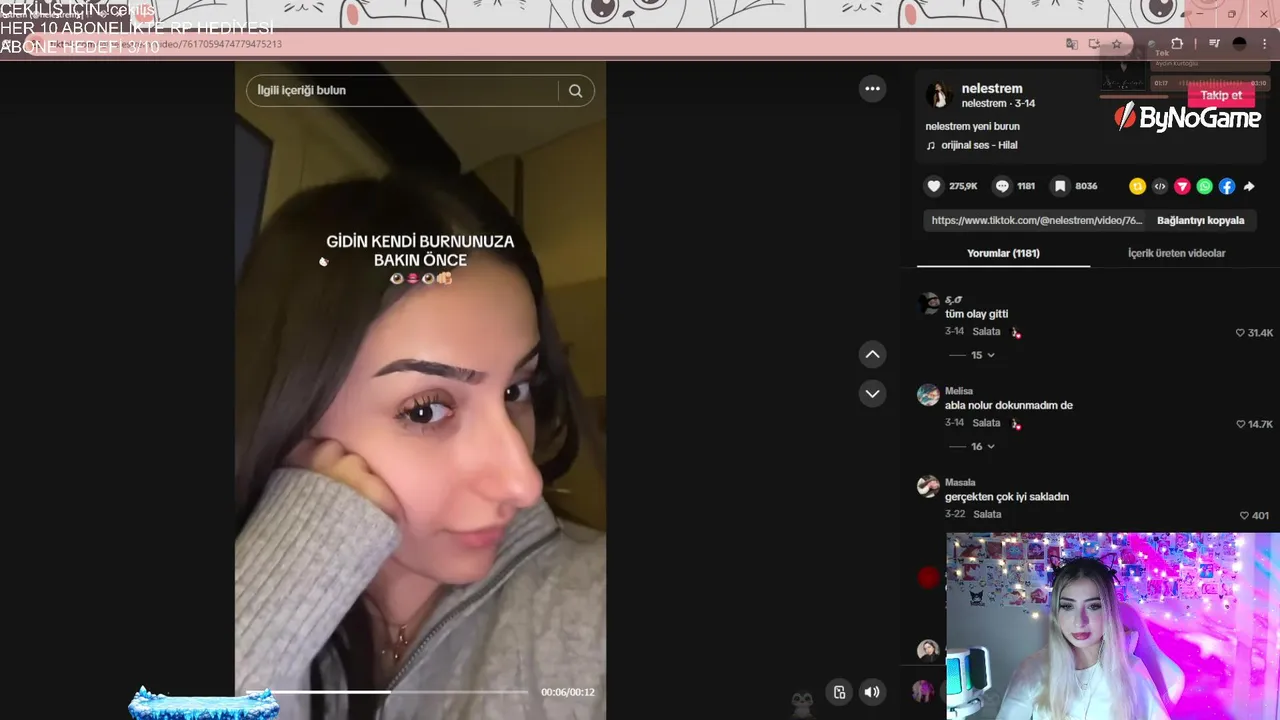Open Masala commenter avatar
The height and width of the screenshot is (720, 1280).
tap(928, 486)
